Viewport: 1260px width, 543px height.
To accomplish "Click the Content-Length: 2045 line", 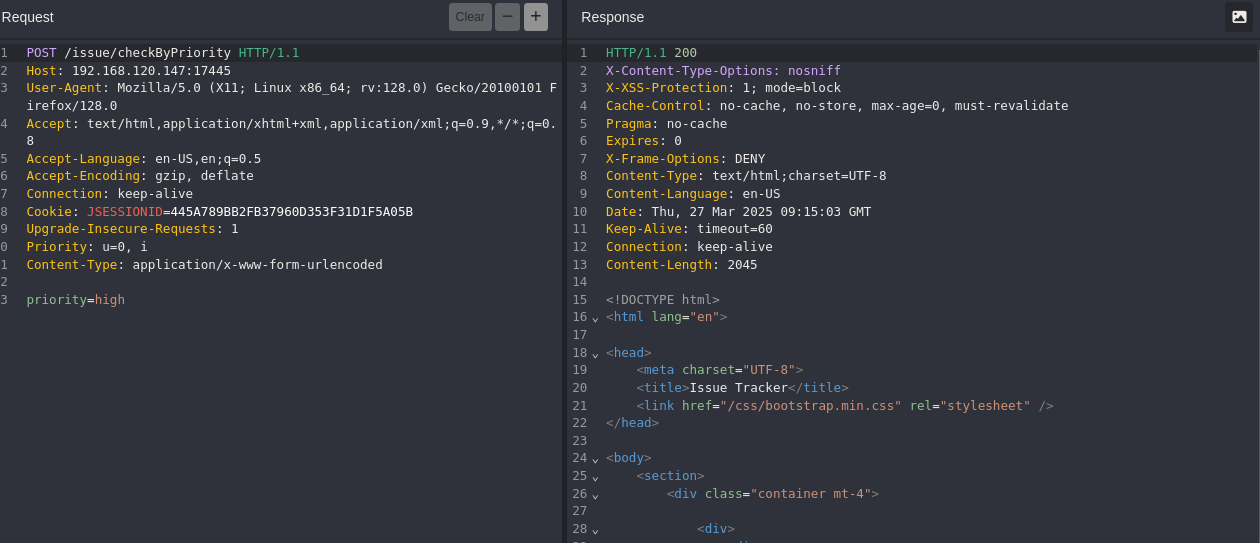I will (682, 265).
